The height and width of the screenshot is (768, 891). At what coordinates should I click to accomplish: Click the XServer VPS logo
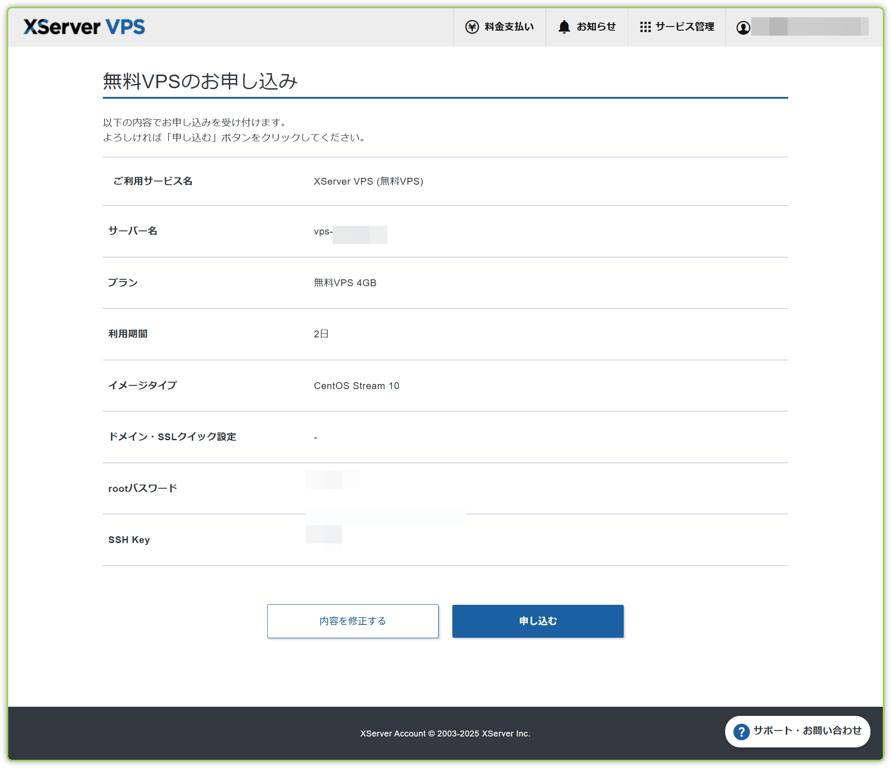(84, 27)
